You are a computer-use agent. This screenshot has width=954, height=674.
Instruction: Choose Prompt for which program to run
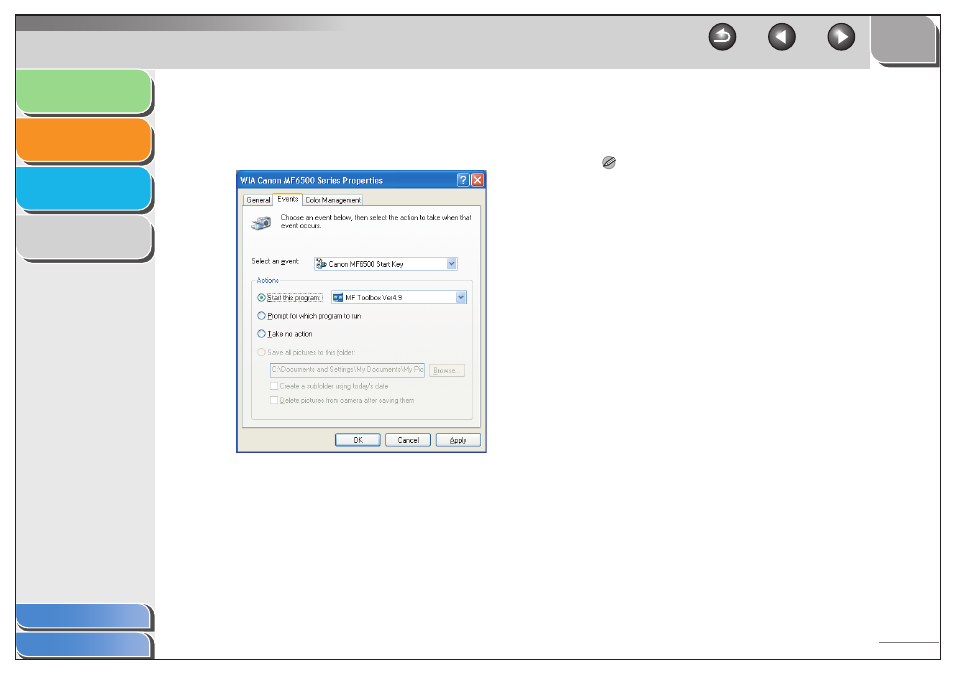pyautogui.click(x=262, y=316)
